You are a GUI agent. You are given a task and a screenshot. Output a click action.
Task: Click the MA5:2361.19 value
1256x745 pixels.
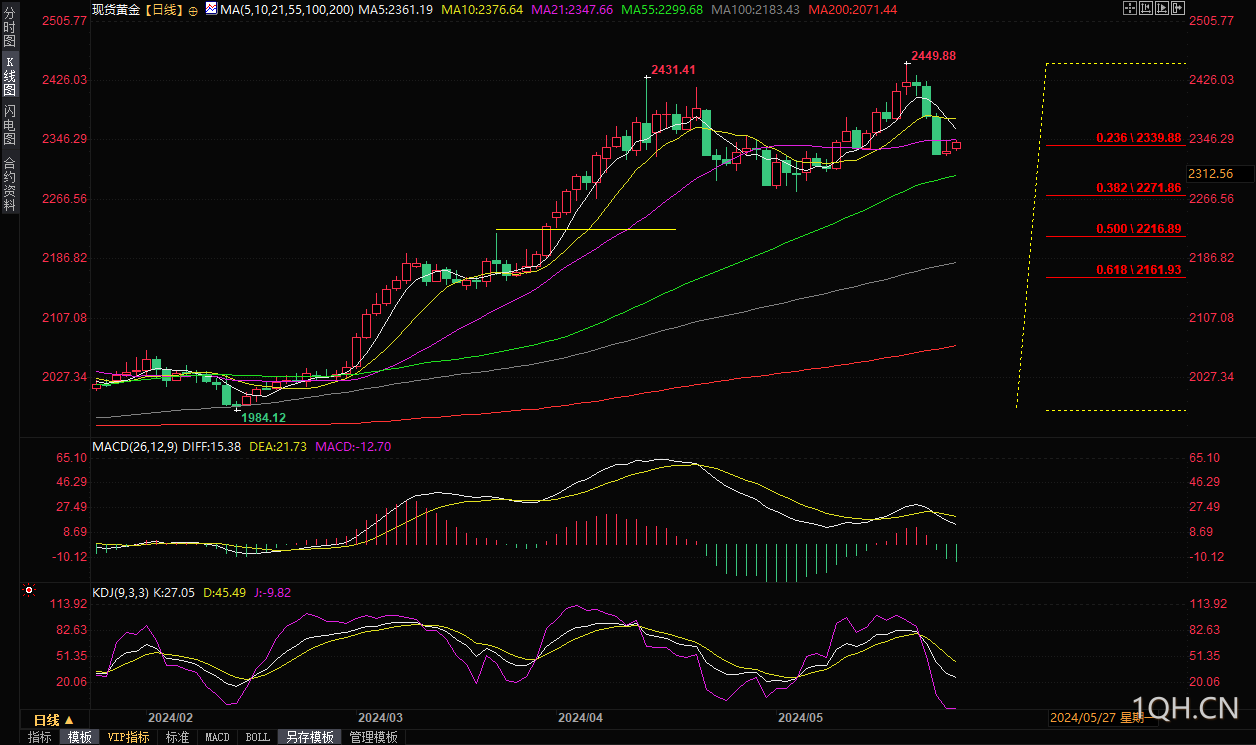click(x=395, y=9)
